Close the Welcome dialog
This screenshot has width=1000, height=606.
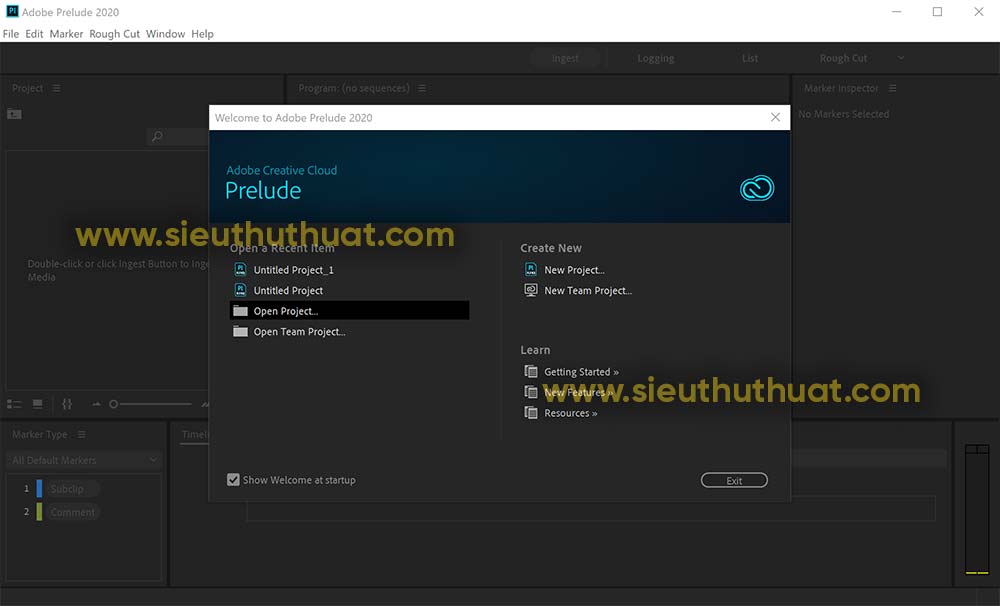(x=775, y=117)
